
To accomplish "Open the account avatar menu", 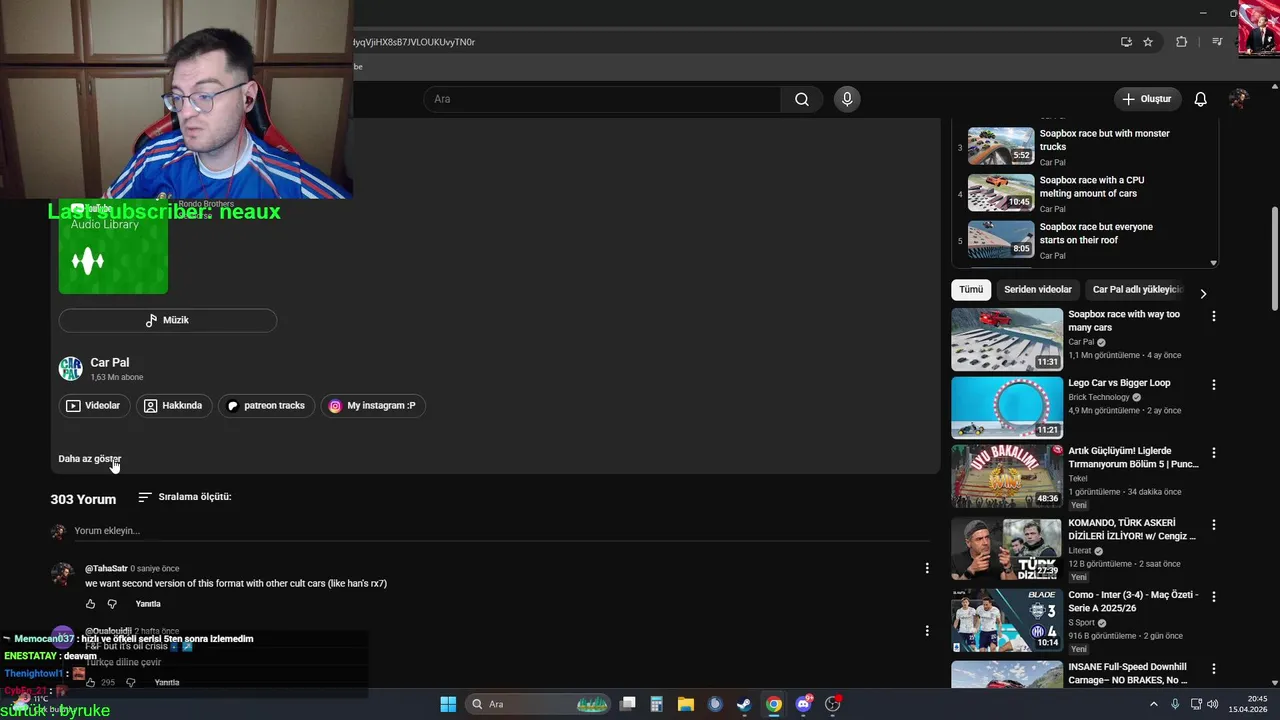I will (x=1238, y=99).
